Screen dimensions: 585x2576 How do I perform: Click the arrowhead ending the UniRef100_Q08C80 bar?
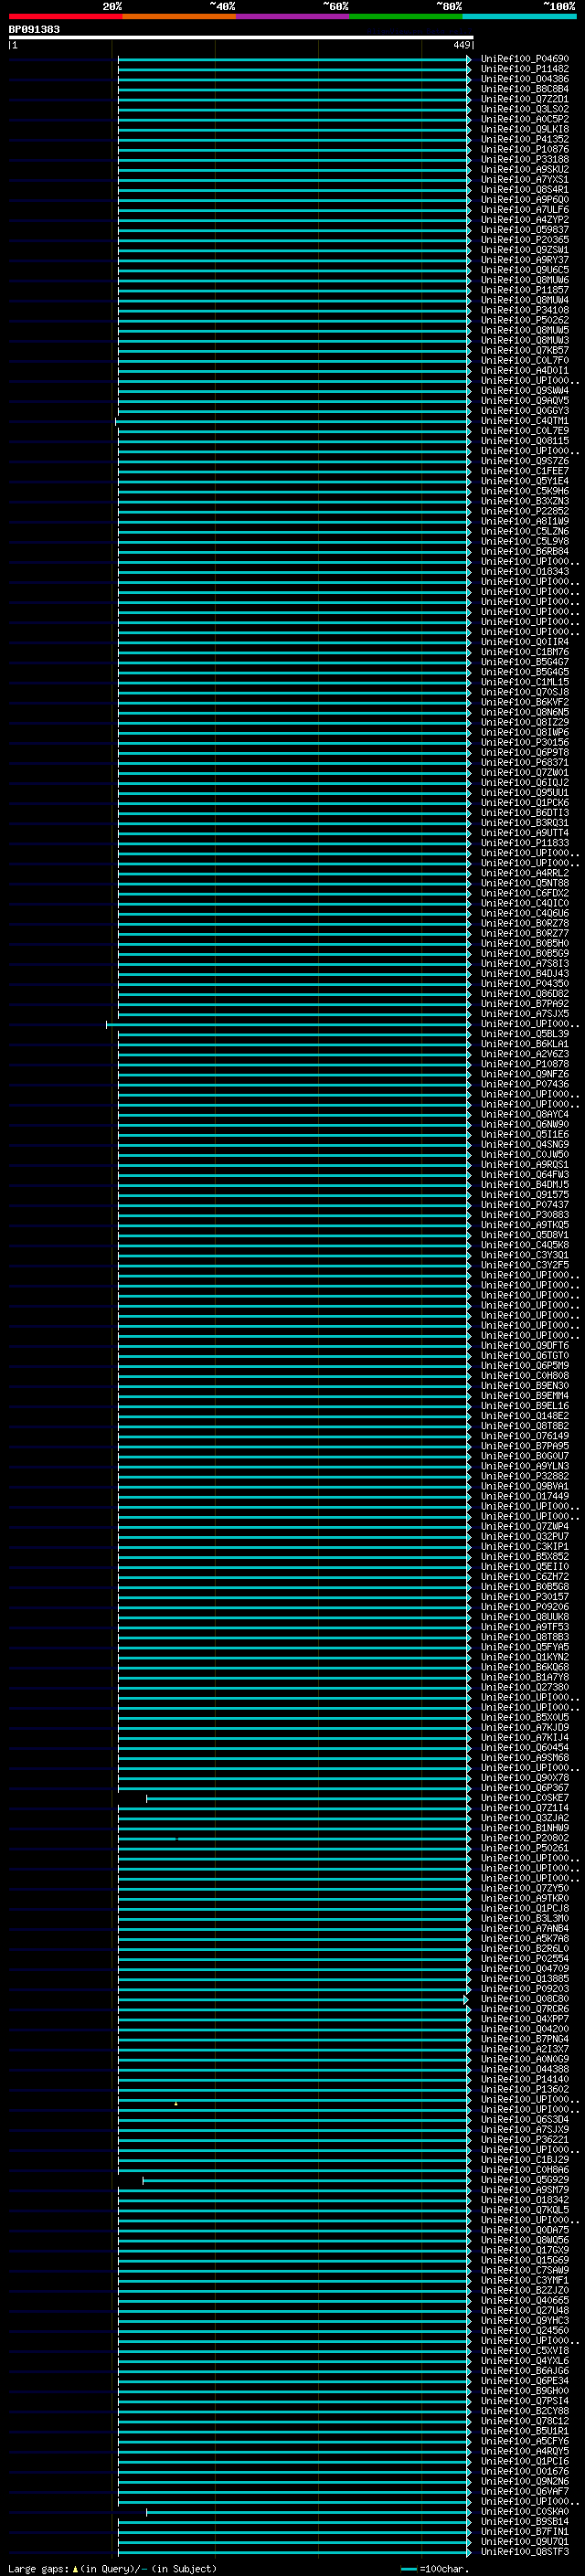tap(466, 2000)
